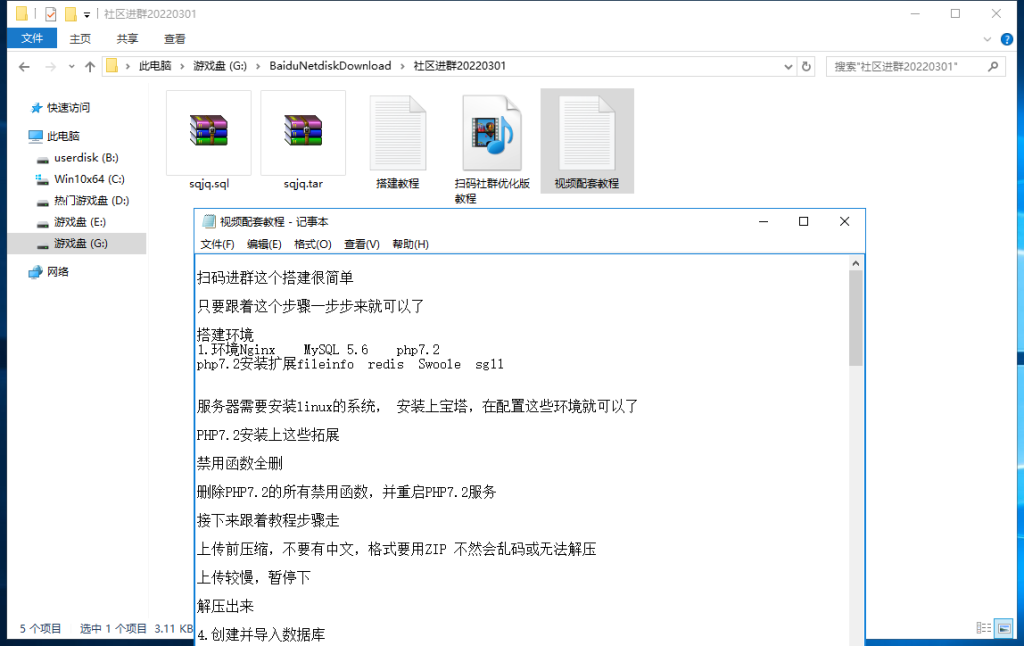Select 此电脑 in navigation pane

(63, 136)
